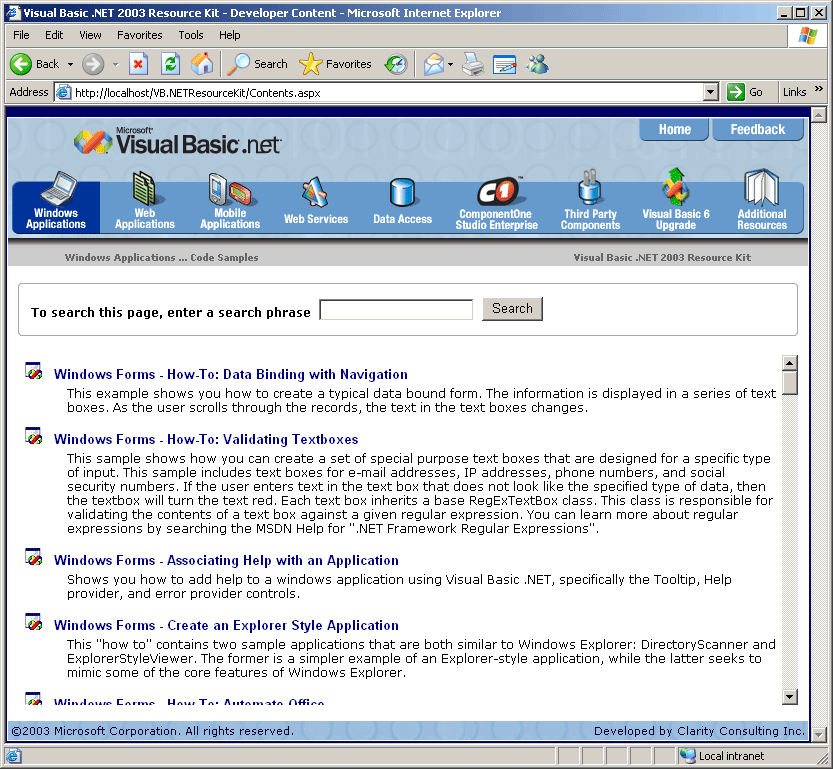Click the sample list scrollbar down arrow
Screen dimensions: 833x769
point(790,697)
